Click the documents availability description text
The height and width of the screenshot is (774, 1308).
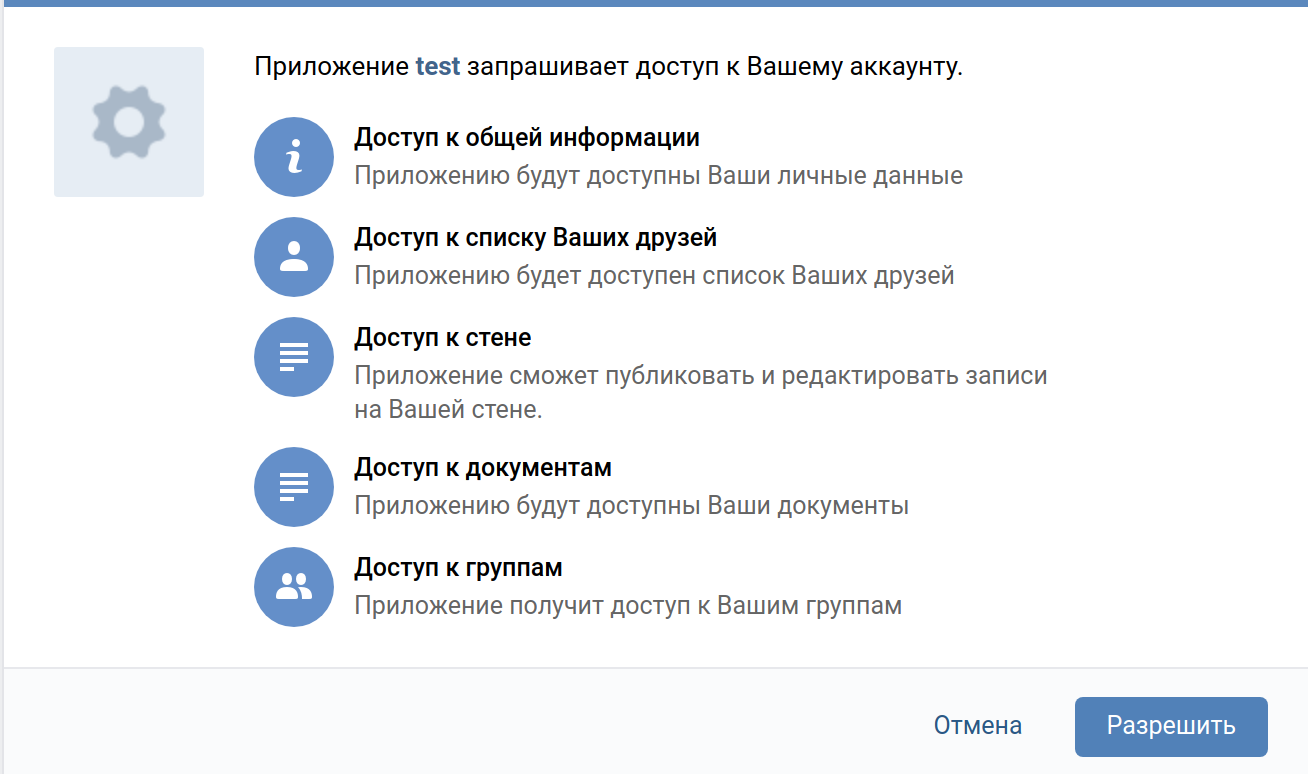(x=631, y=506)
